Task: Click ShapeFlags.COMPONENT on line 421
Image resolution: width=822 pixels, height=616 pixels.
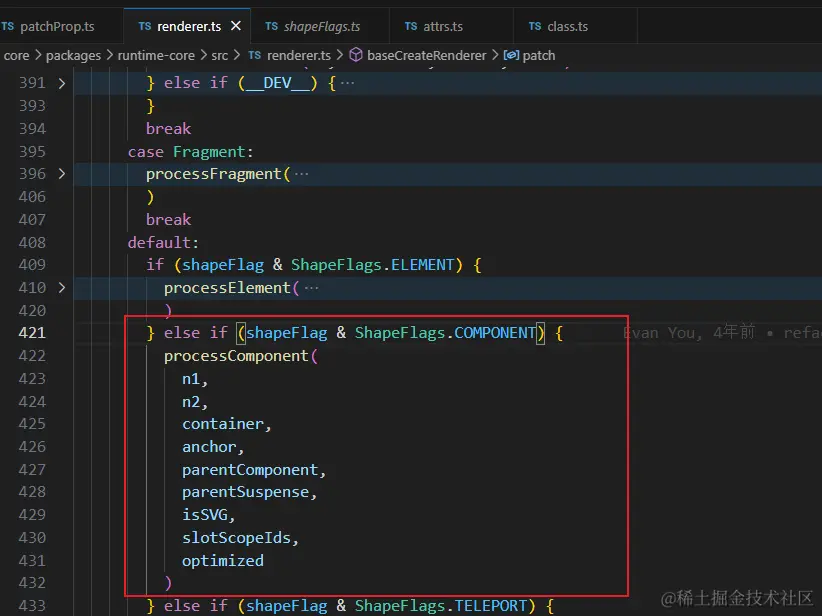Action: pos(445,333)
